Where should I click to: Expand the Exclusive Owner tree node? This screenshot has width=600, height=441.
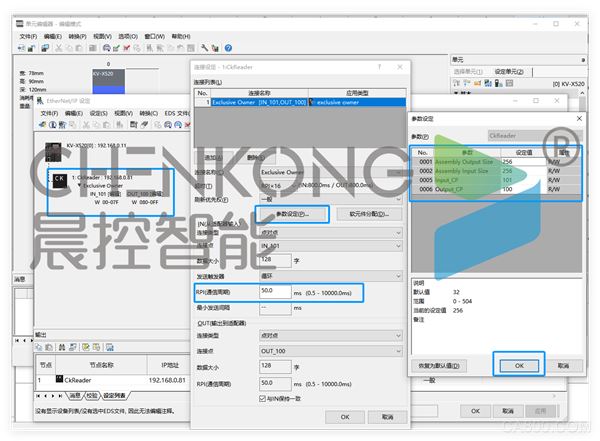click(x=79, y=186)
